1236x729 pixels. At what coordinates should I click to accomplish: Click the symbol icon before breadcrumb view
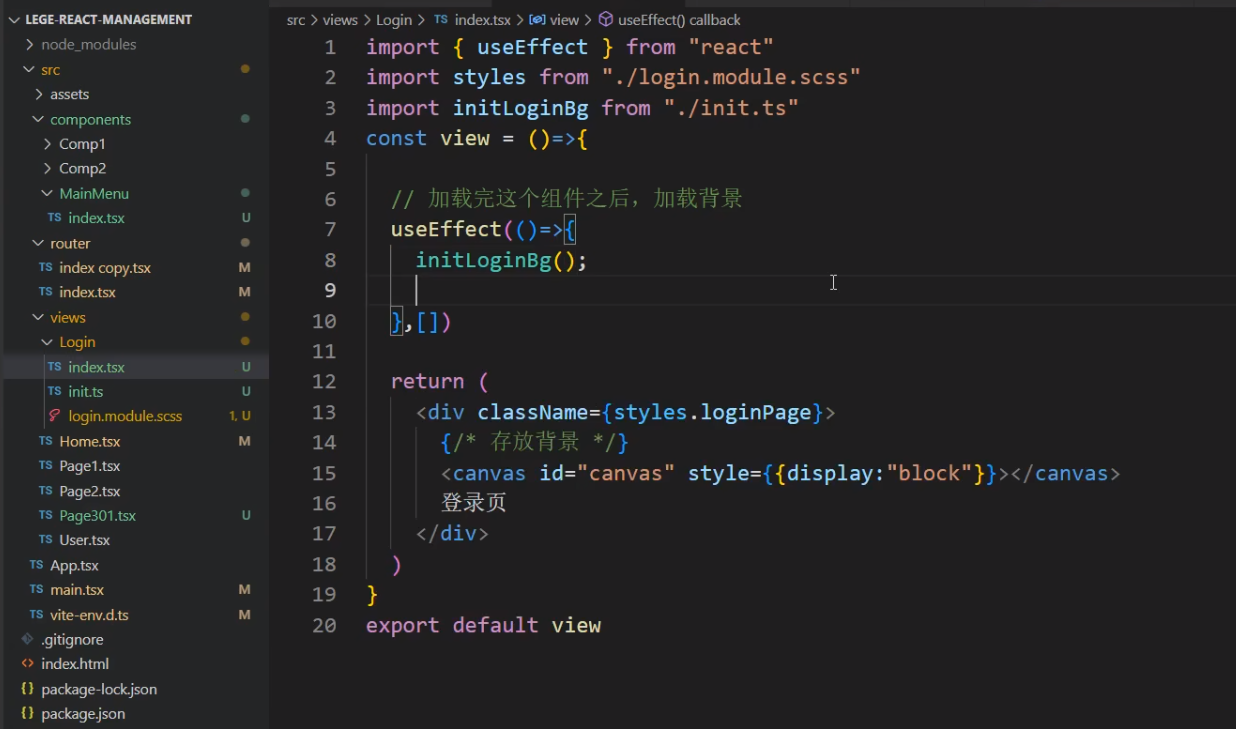click(537, 20)
